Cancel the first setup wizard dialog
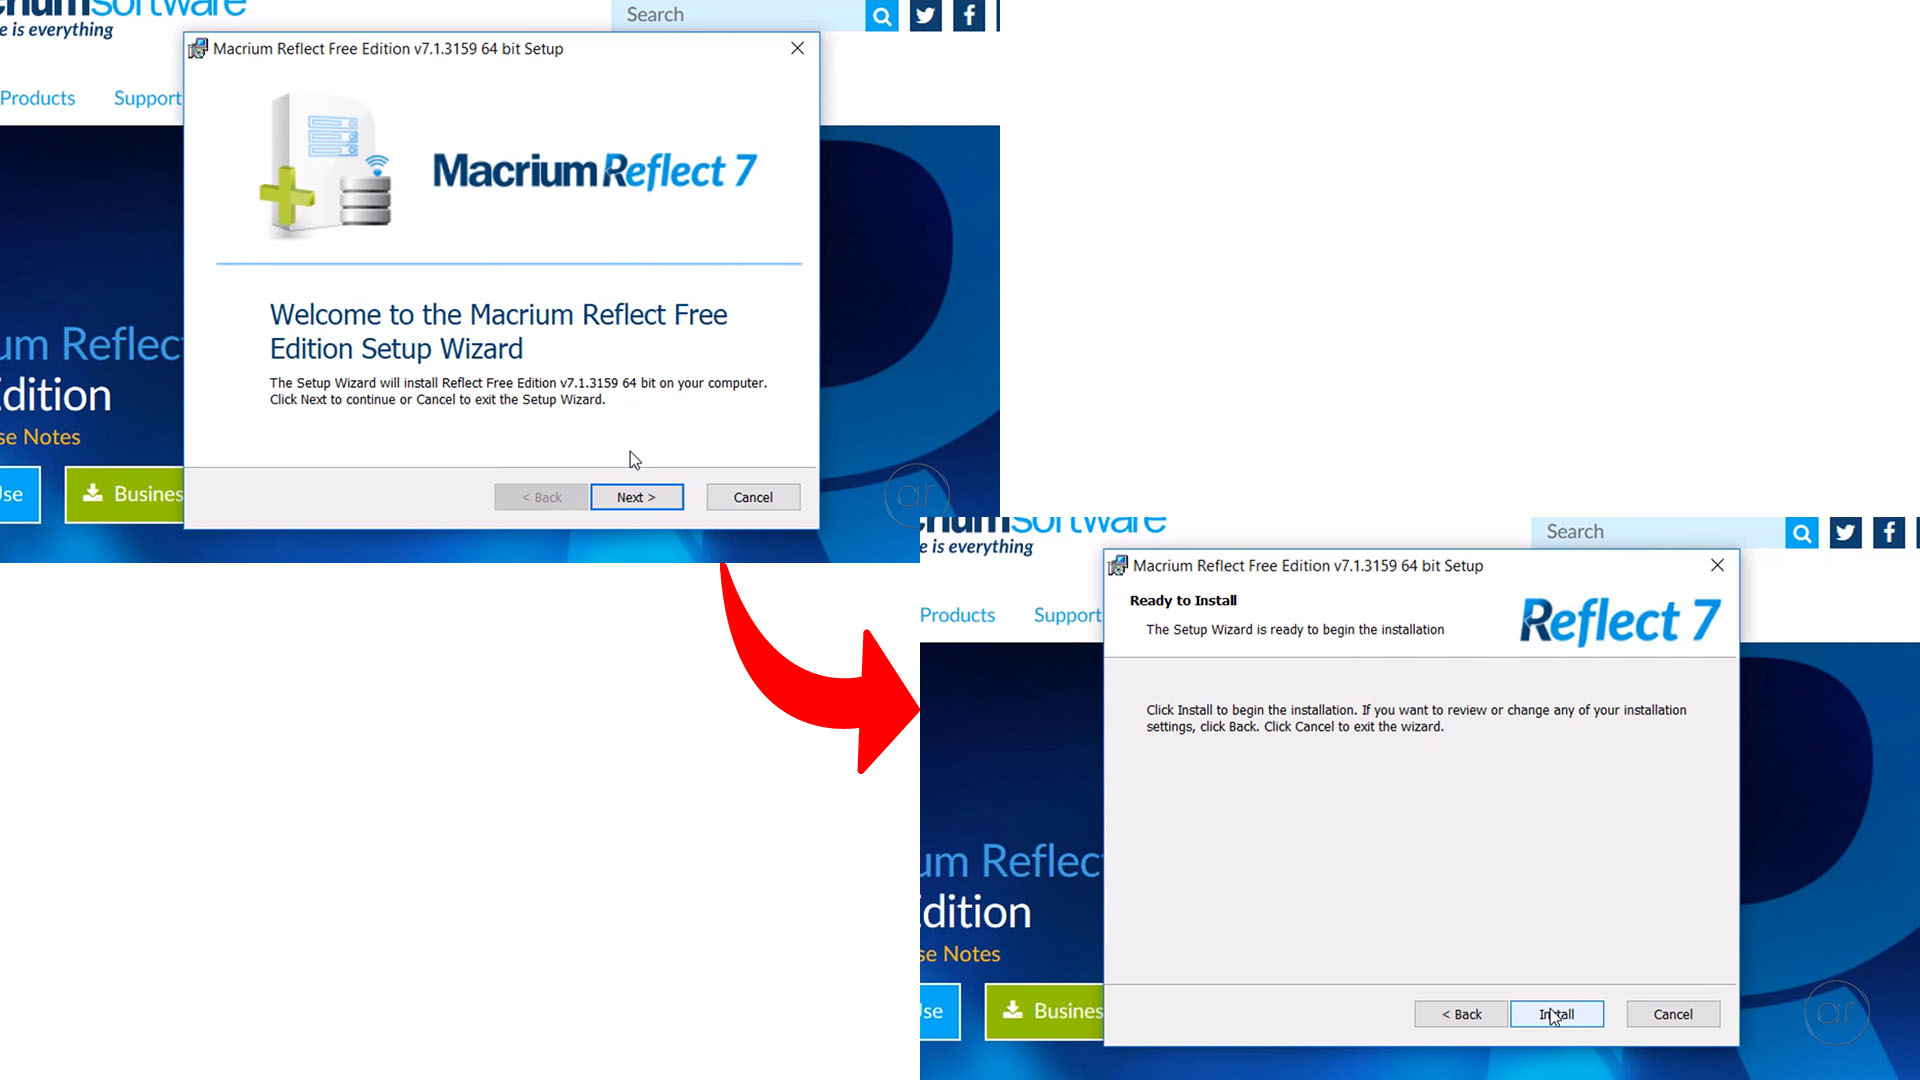 [x=753, y=497]
